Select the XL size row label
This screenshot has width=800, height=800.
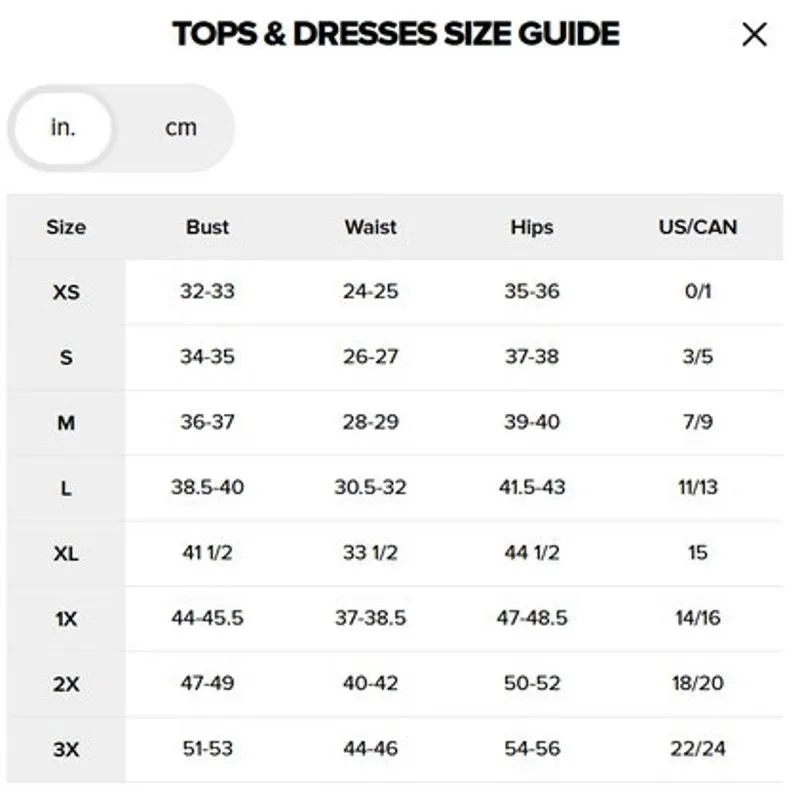66,553
